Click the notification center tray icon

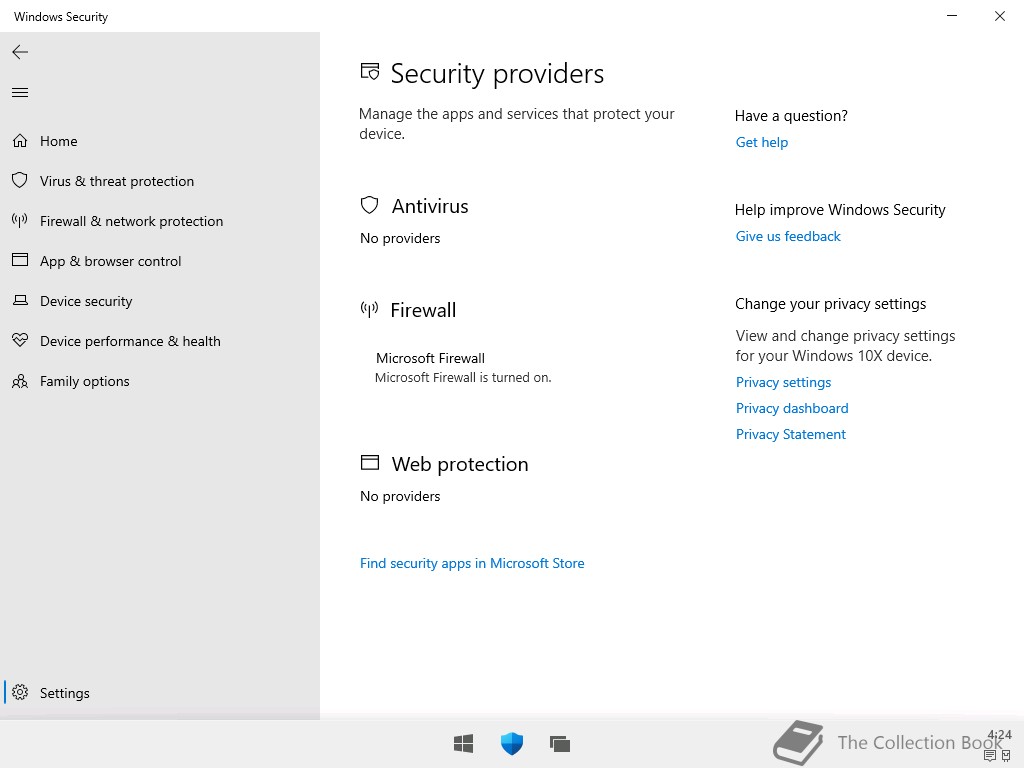tap(990, 756)
